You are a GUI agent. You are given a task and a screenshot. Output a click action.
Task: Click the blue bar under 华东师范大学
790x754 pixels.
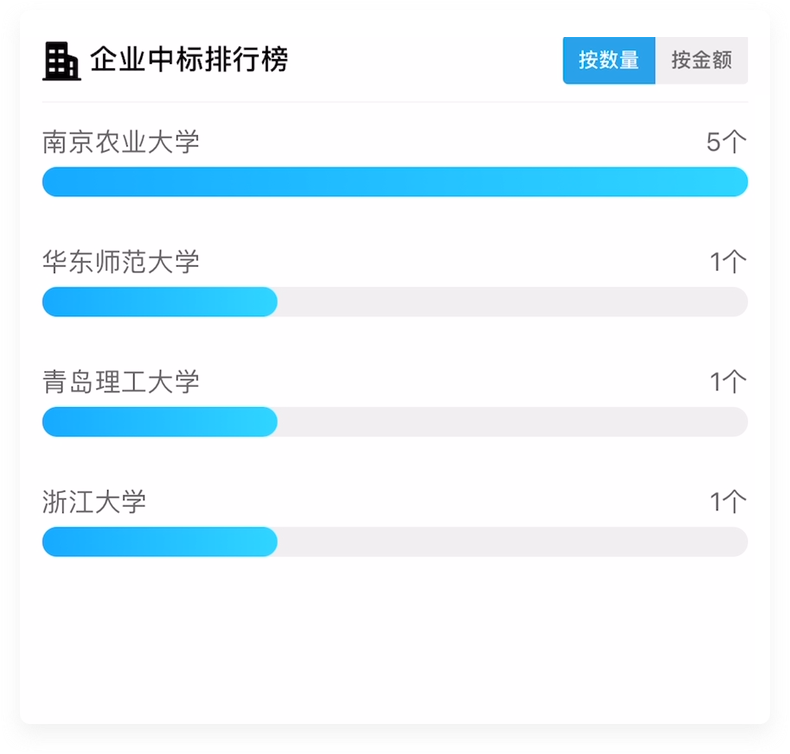pyautogui.click(x=160, y=302)
